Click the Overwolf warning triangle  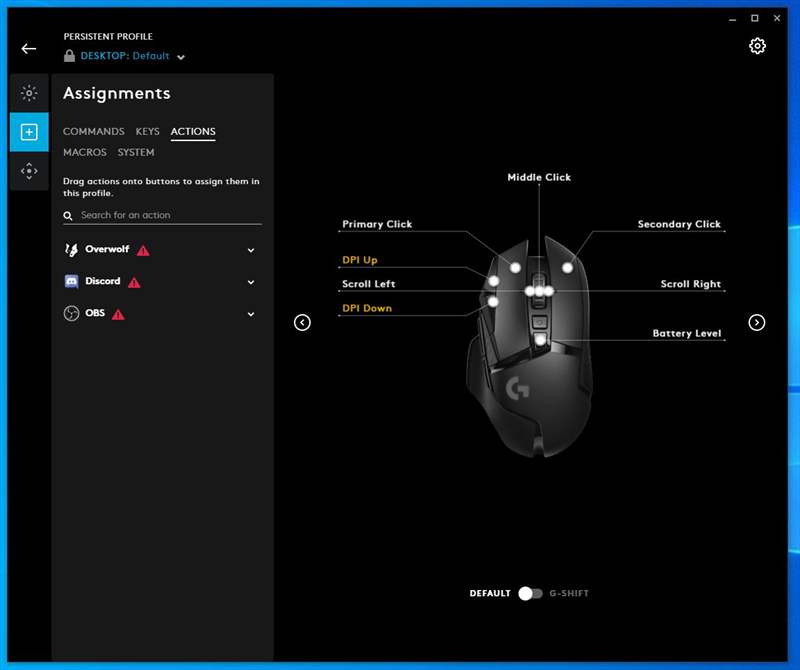143,251
